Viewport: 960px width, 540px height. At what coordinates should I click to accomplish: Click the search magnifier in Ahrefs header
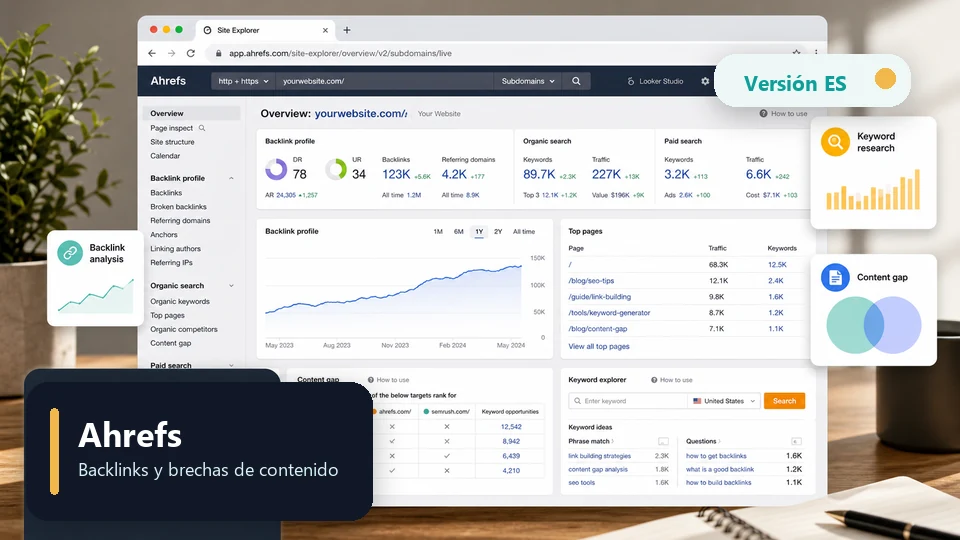(576, 81)
